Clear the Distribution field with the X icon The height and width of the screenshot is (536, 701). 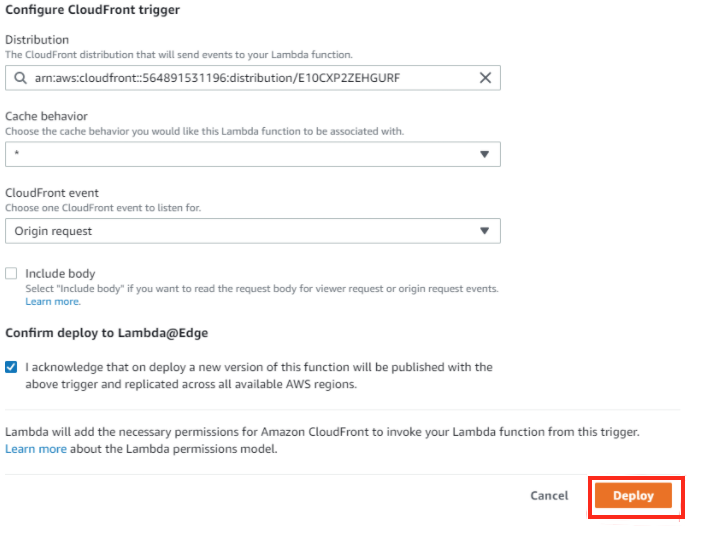pos(485,78)
